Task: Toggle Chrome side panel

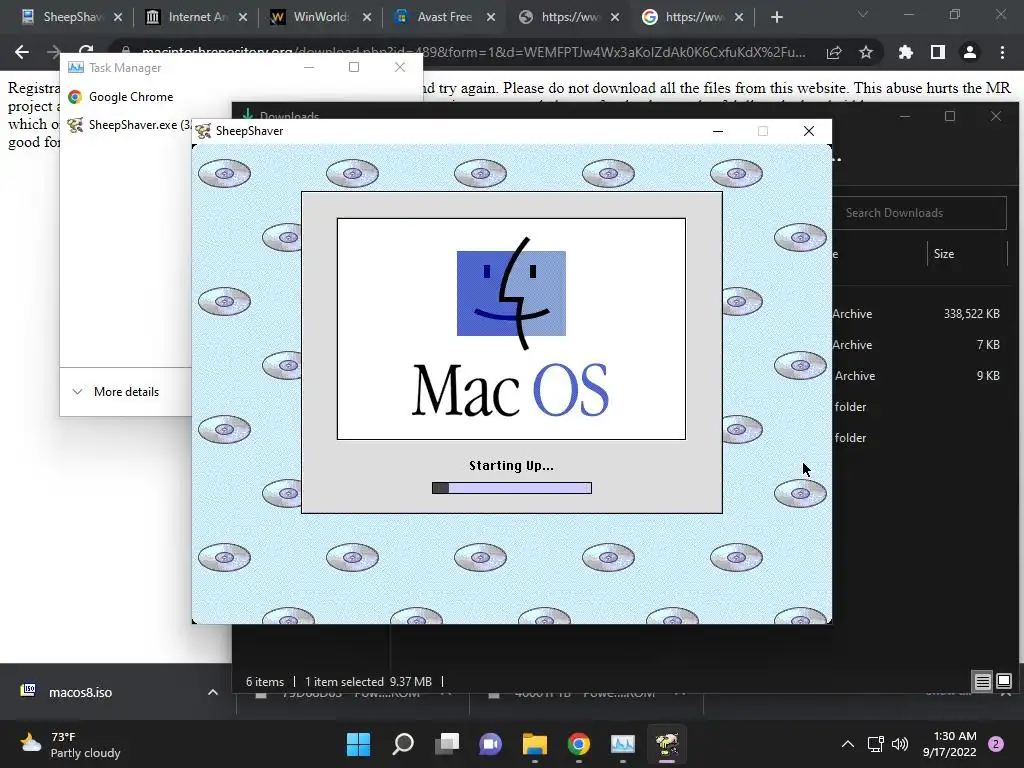Action: point(938,52)
